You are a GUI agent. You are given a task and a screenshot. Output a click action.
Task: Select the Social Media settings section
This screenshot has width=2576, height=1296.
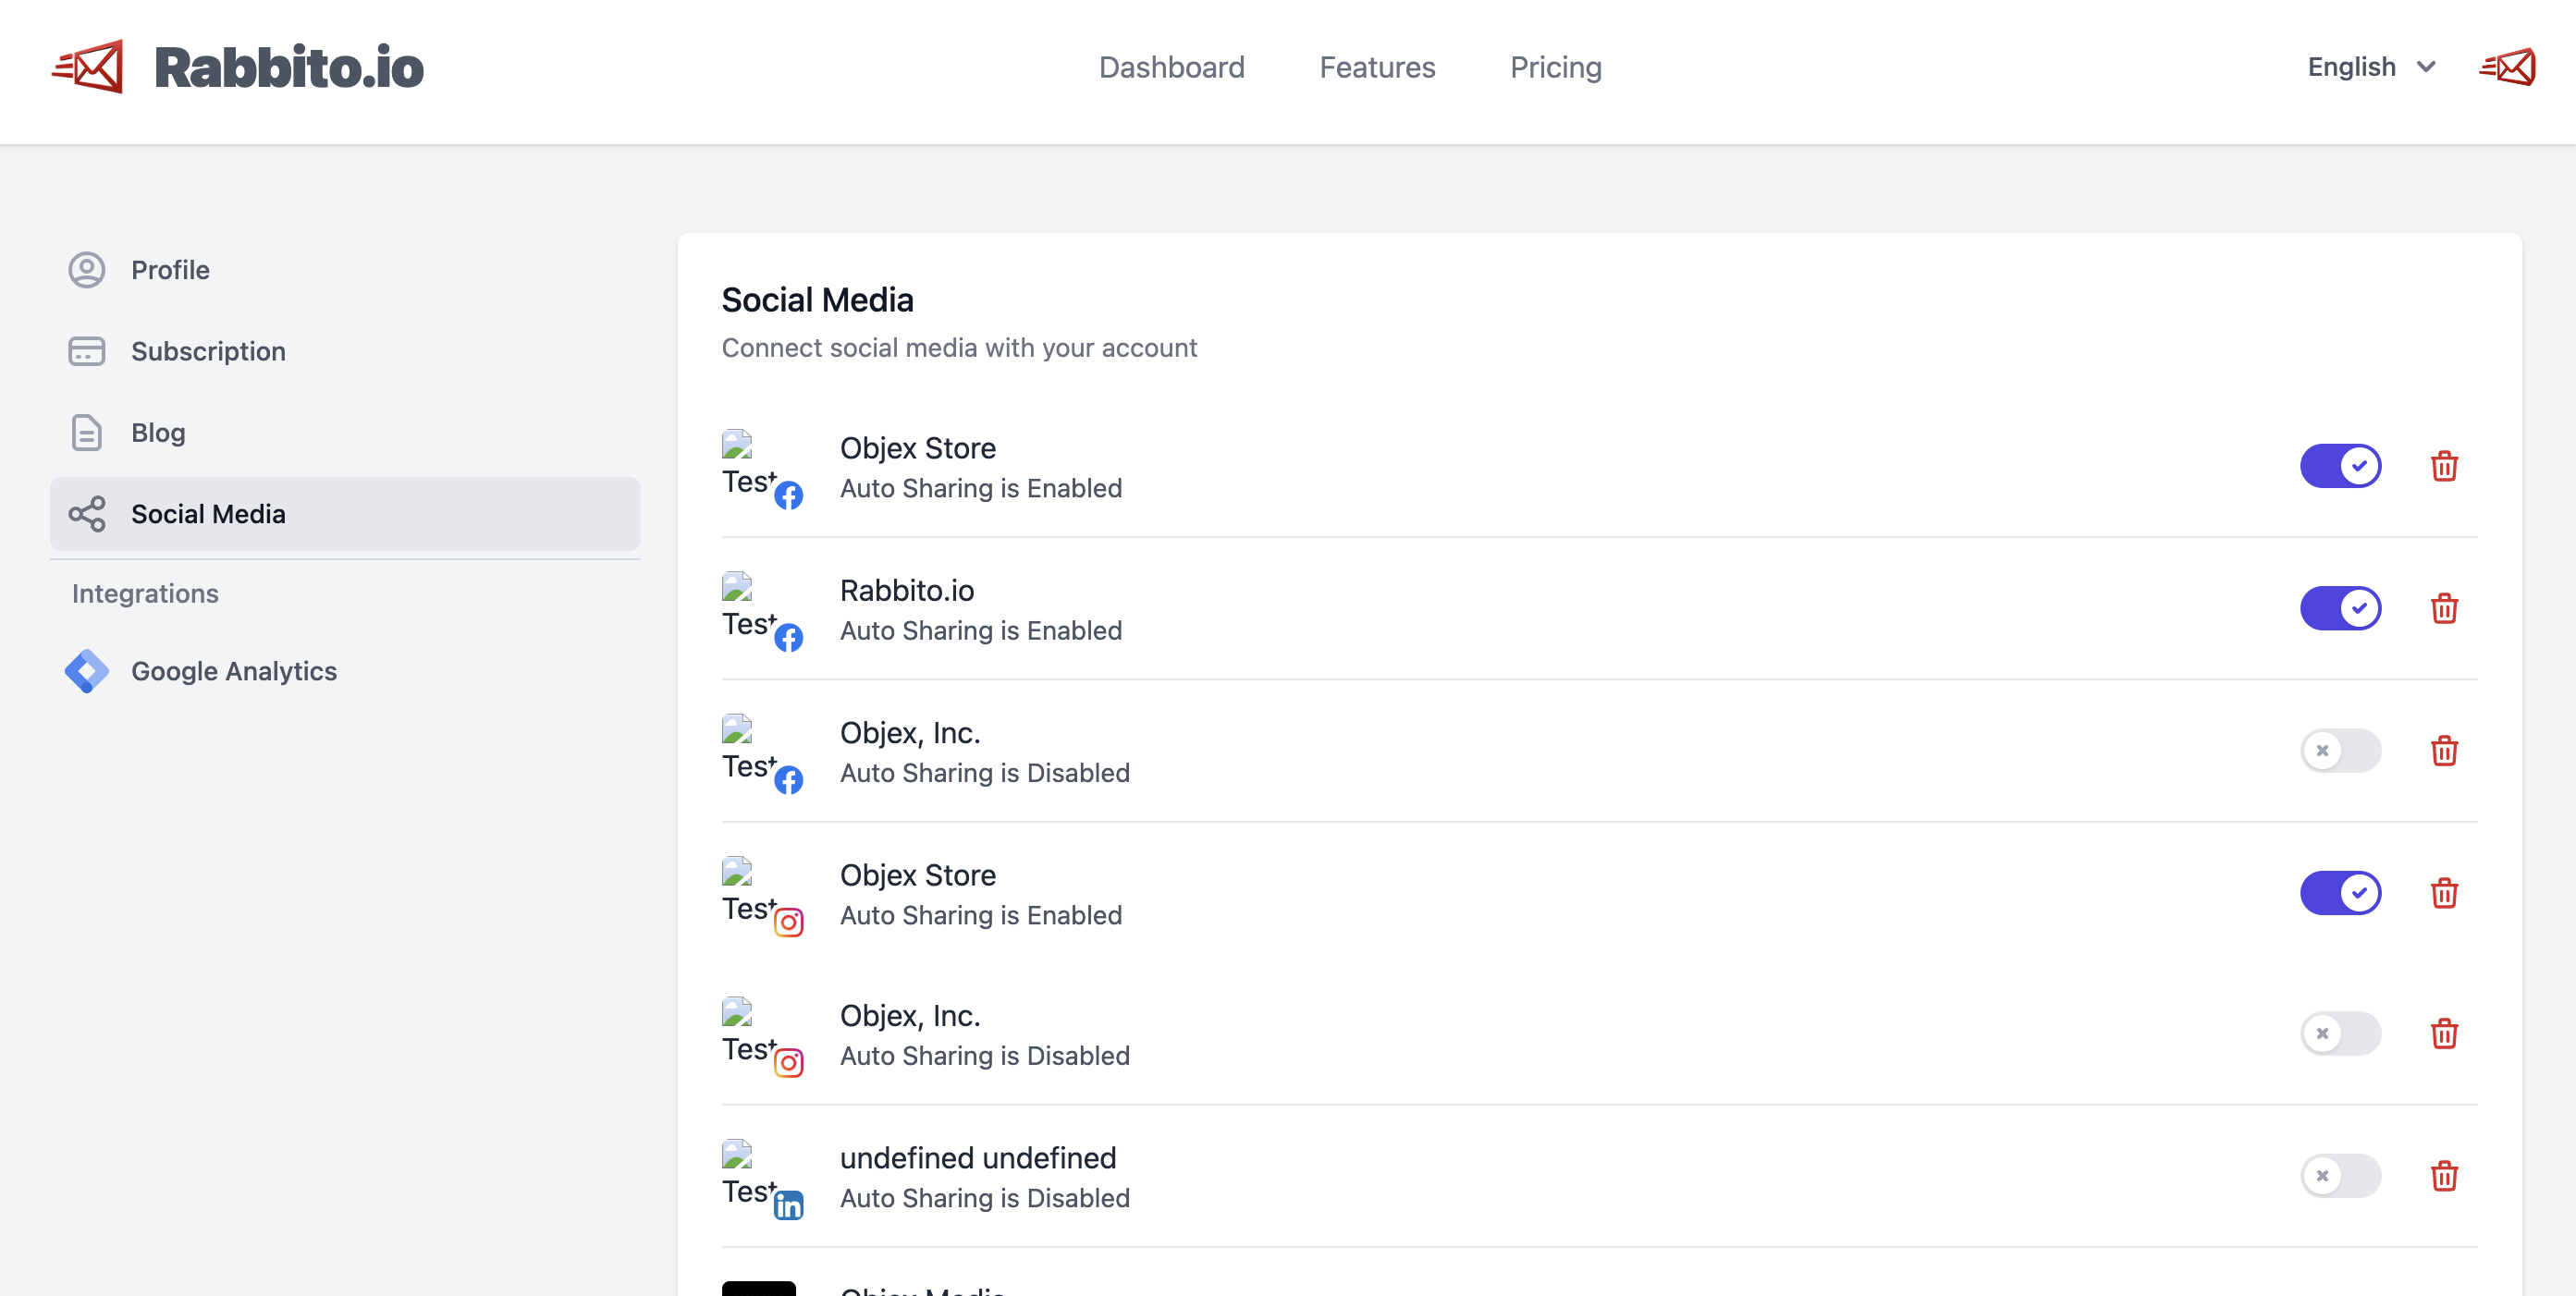point(345,514)
